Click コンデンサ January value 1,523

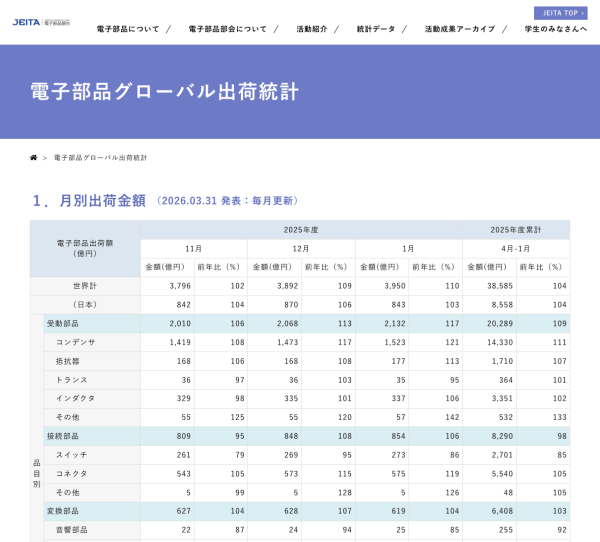(x=395, y=342)
